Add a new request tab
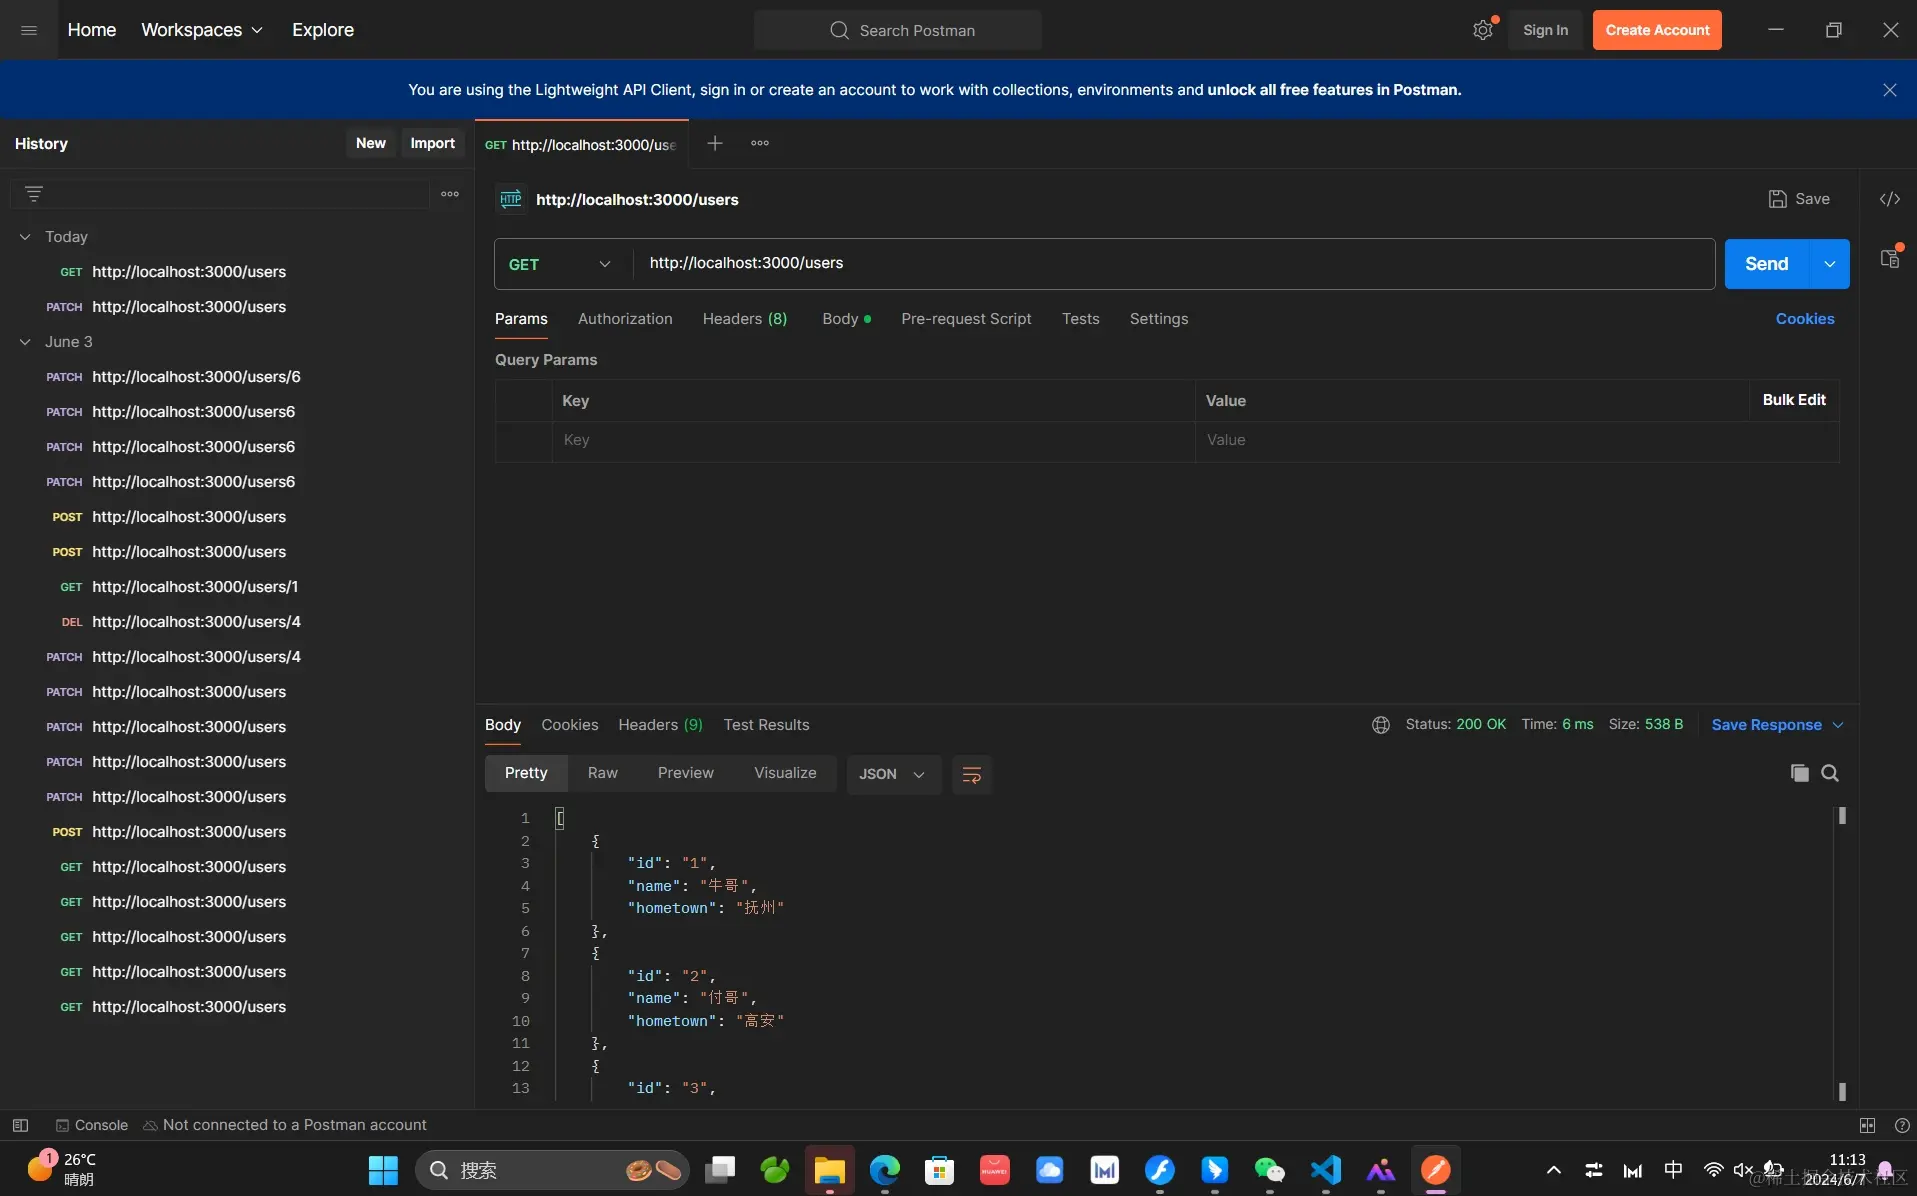Viewport: 1917px width, 1196px height. coord(714,143)
